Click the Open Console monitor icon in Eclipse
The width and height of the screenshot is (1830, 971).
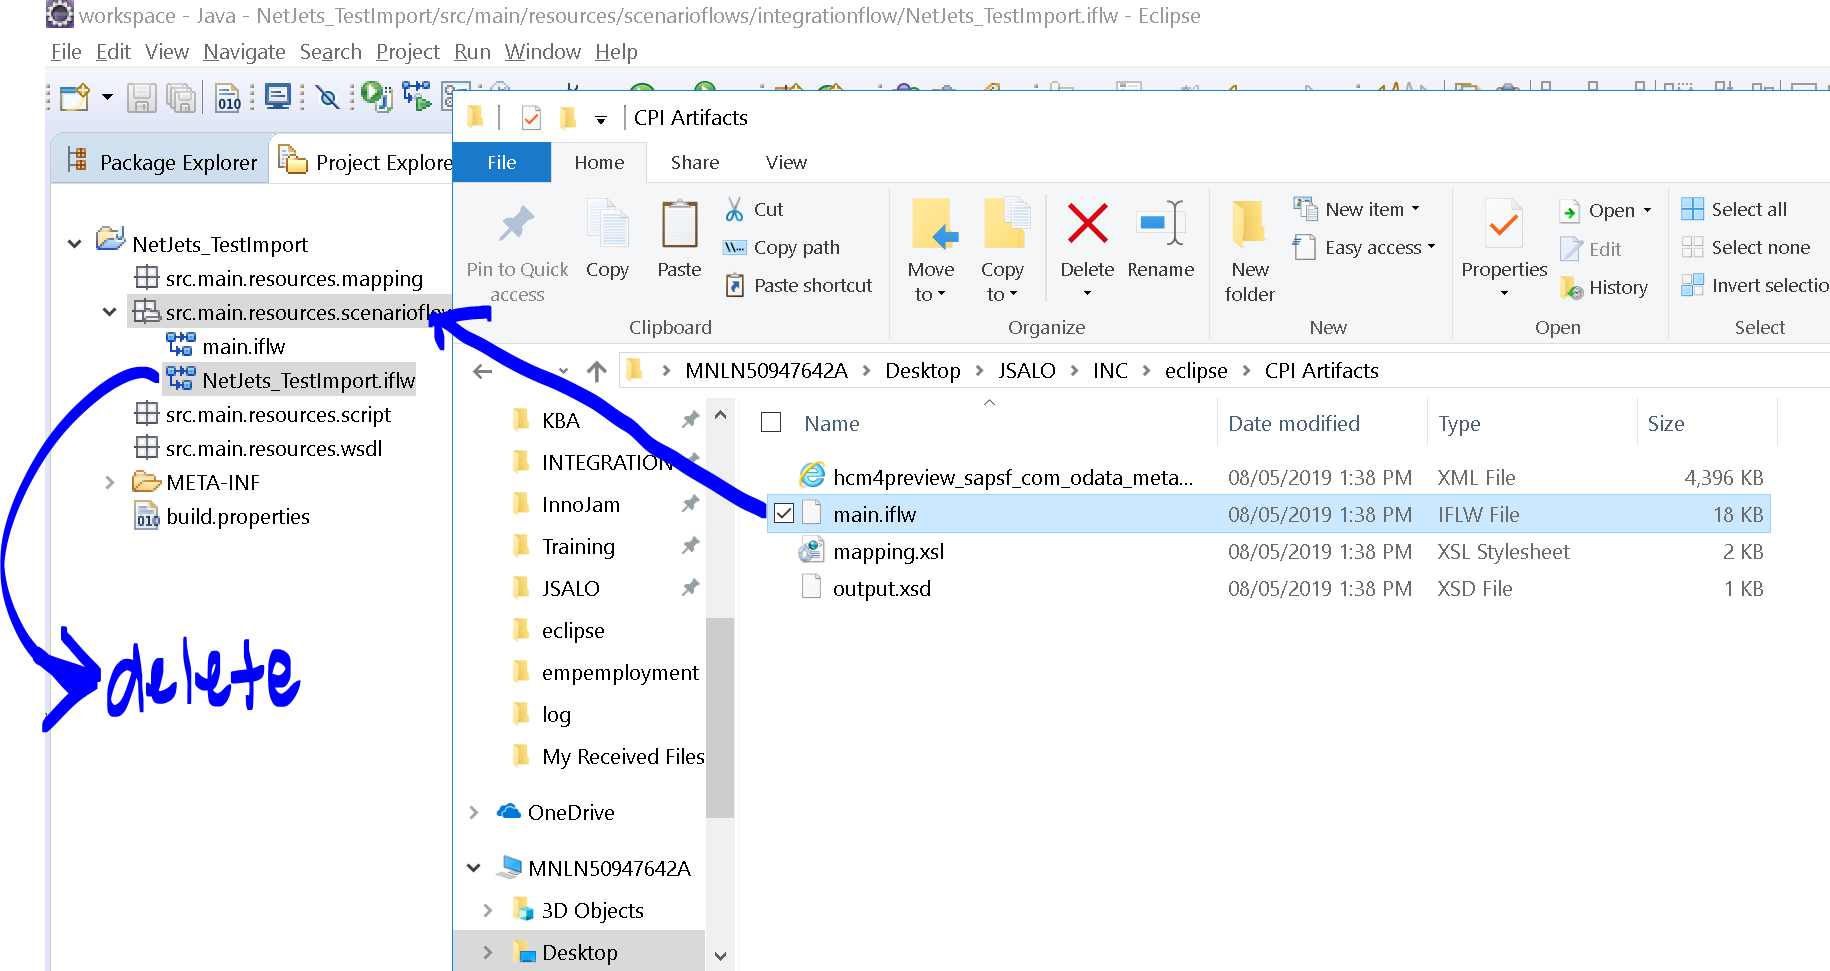click(278, 97)
